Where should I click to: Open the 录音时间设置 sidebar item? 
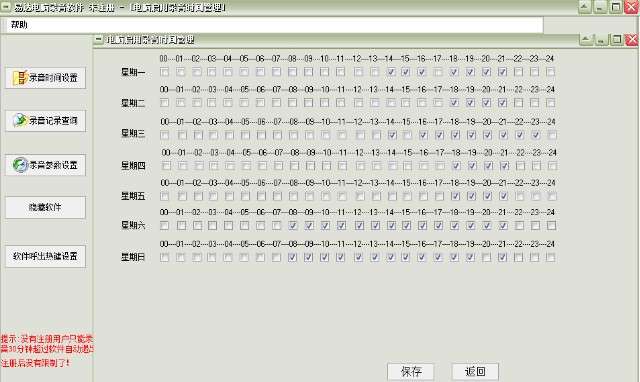tap(45, 78)
